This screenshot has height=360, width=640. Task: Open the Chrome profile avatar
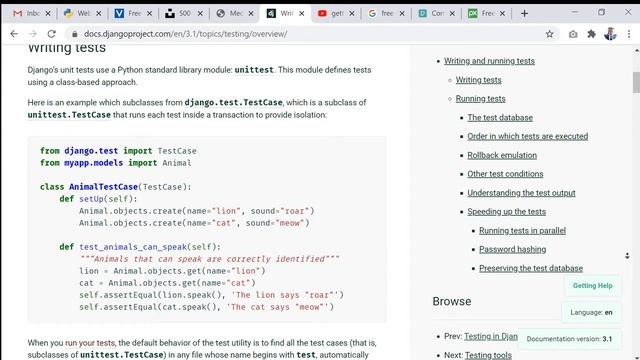coord(610,34)
